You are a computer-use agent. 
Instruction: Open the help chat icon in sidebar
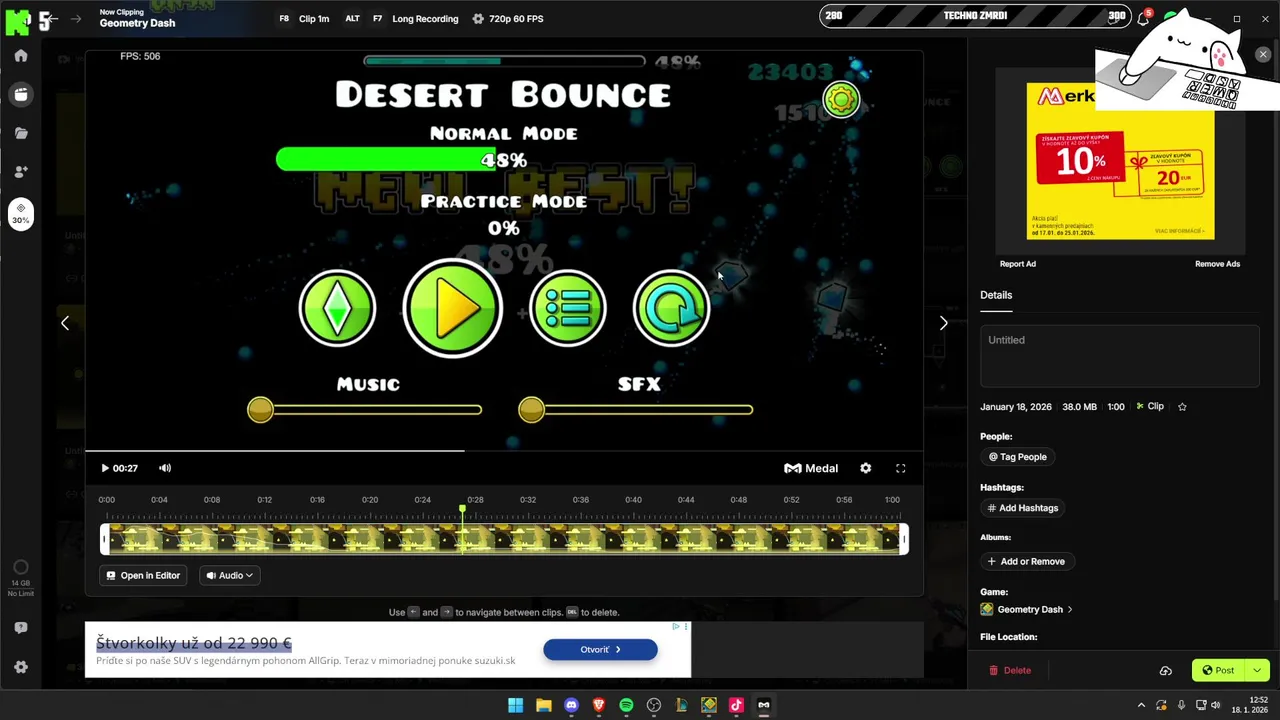coord(21,628)
